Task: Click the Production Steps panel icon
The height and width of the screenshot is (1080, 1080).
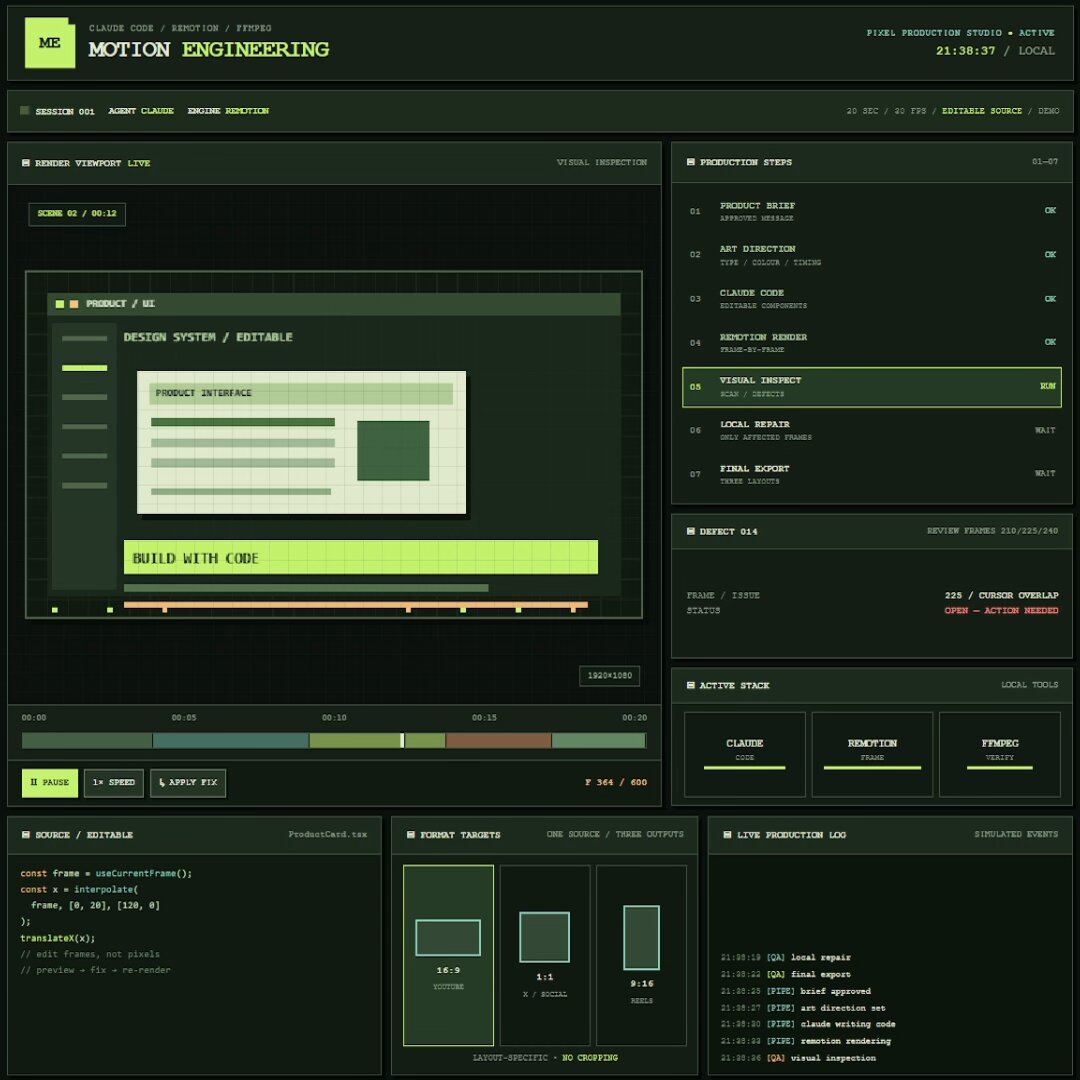Action: [x=690, y=162]
